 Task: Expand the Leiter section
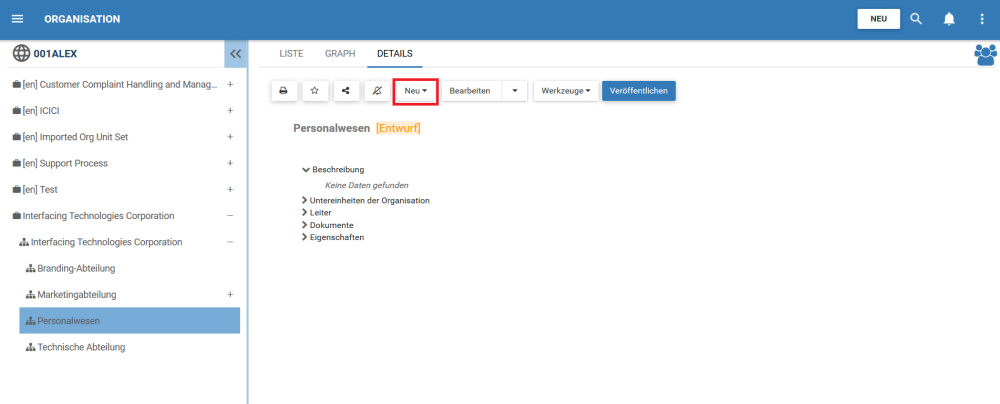304,212
